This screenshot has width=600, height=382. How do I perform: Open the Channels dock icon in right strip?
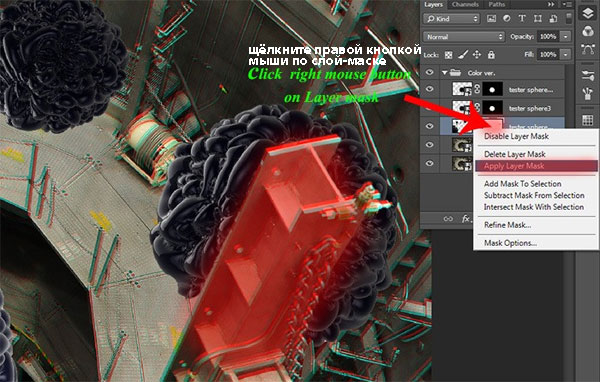click(587, 31)
